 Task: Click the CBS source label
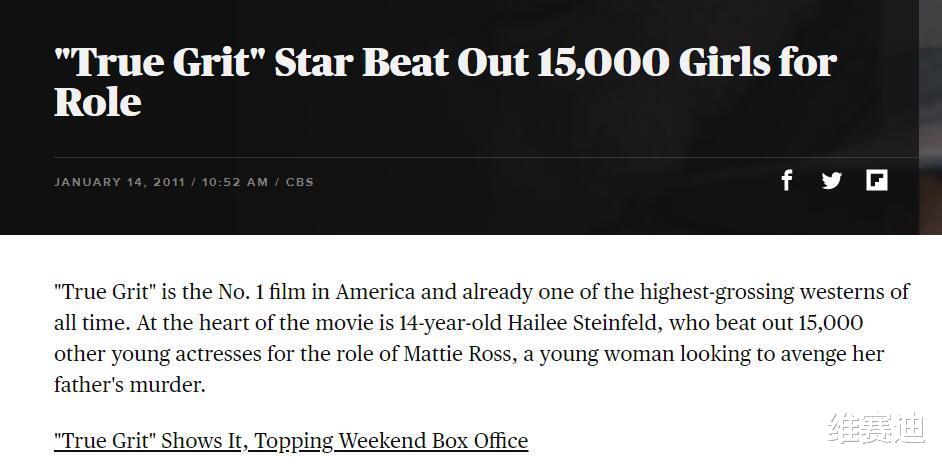pyautogui.click(x=300, y=182)
